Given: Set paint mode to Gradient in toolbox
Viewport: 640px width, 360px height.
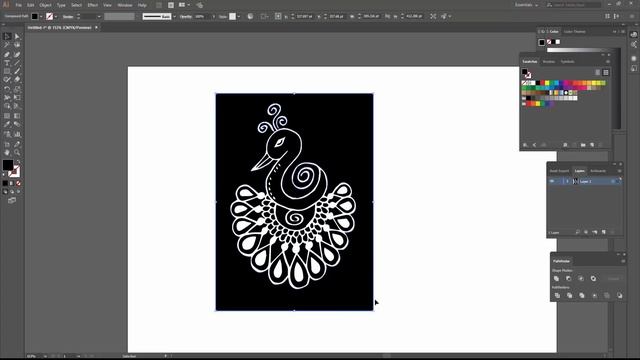Looking at the screenshot, I should [x=12, y=184].
